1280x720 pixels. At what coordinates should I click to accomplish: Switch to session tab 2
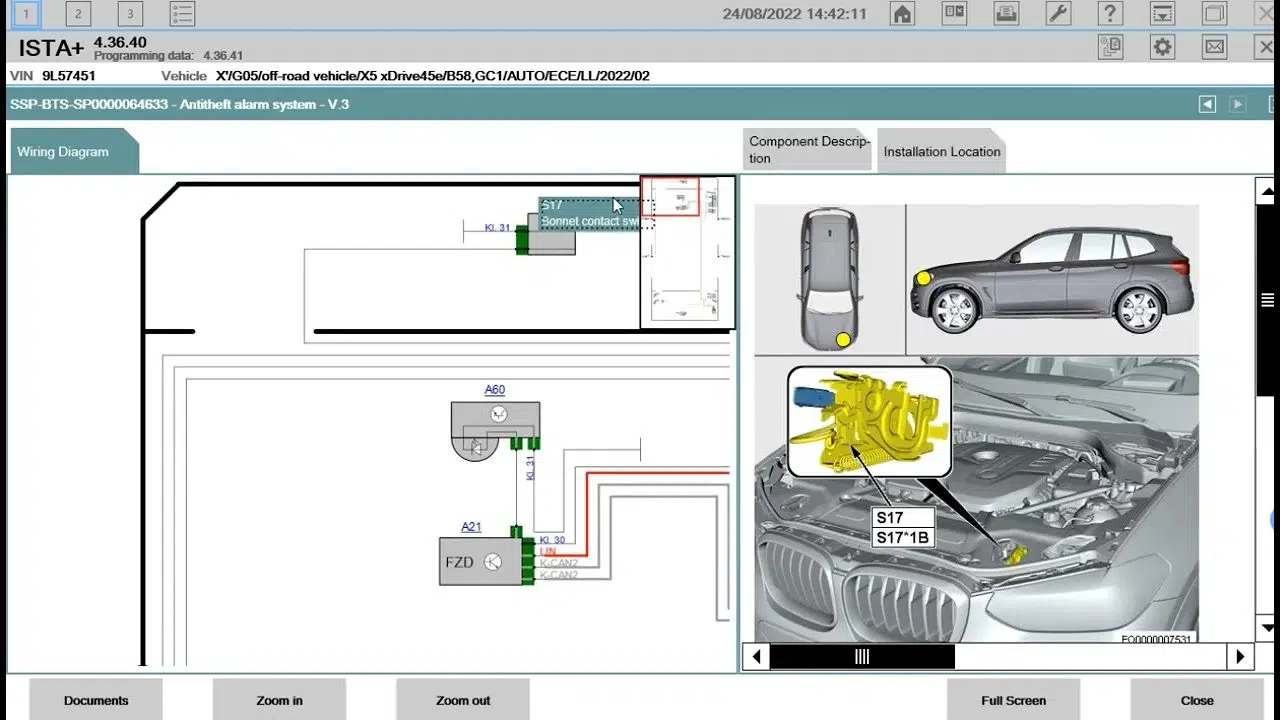click(78, 14)
